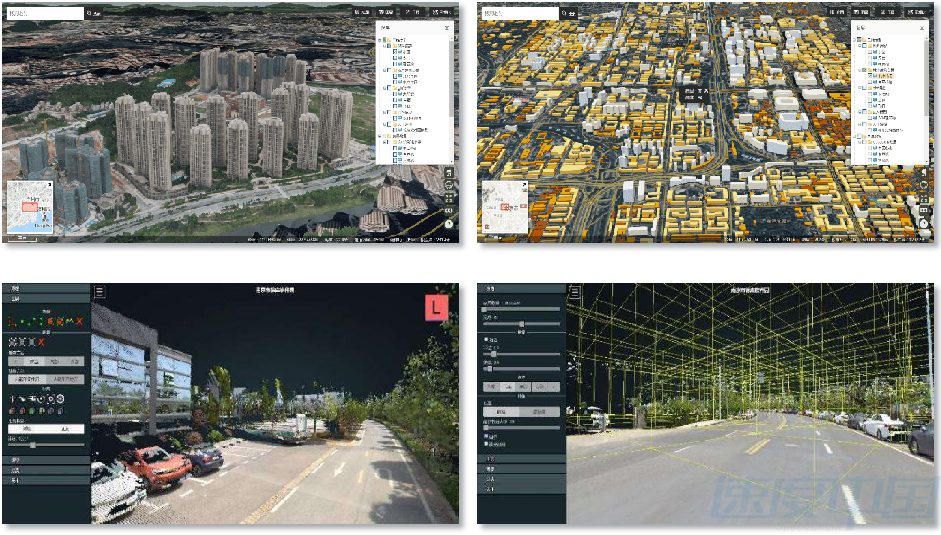Click the search magnifier icon in the high-rise map view
The image size is (941, 535).
88,14
